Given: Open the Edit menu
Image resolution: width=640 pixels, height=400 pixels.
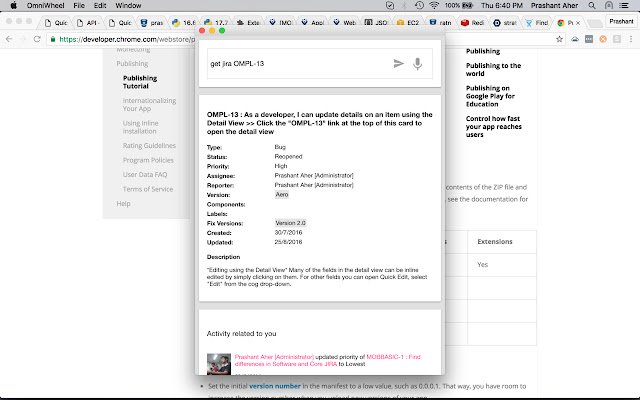Looking at the screenshot, I should [100, 5].
